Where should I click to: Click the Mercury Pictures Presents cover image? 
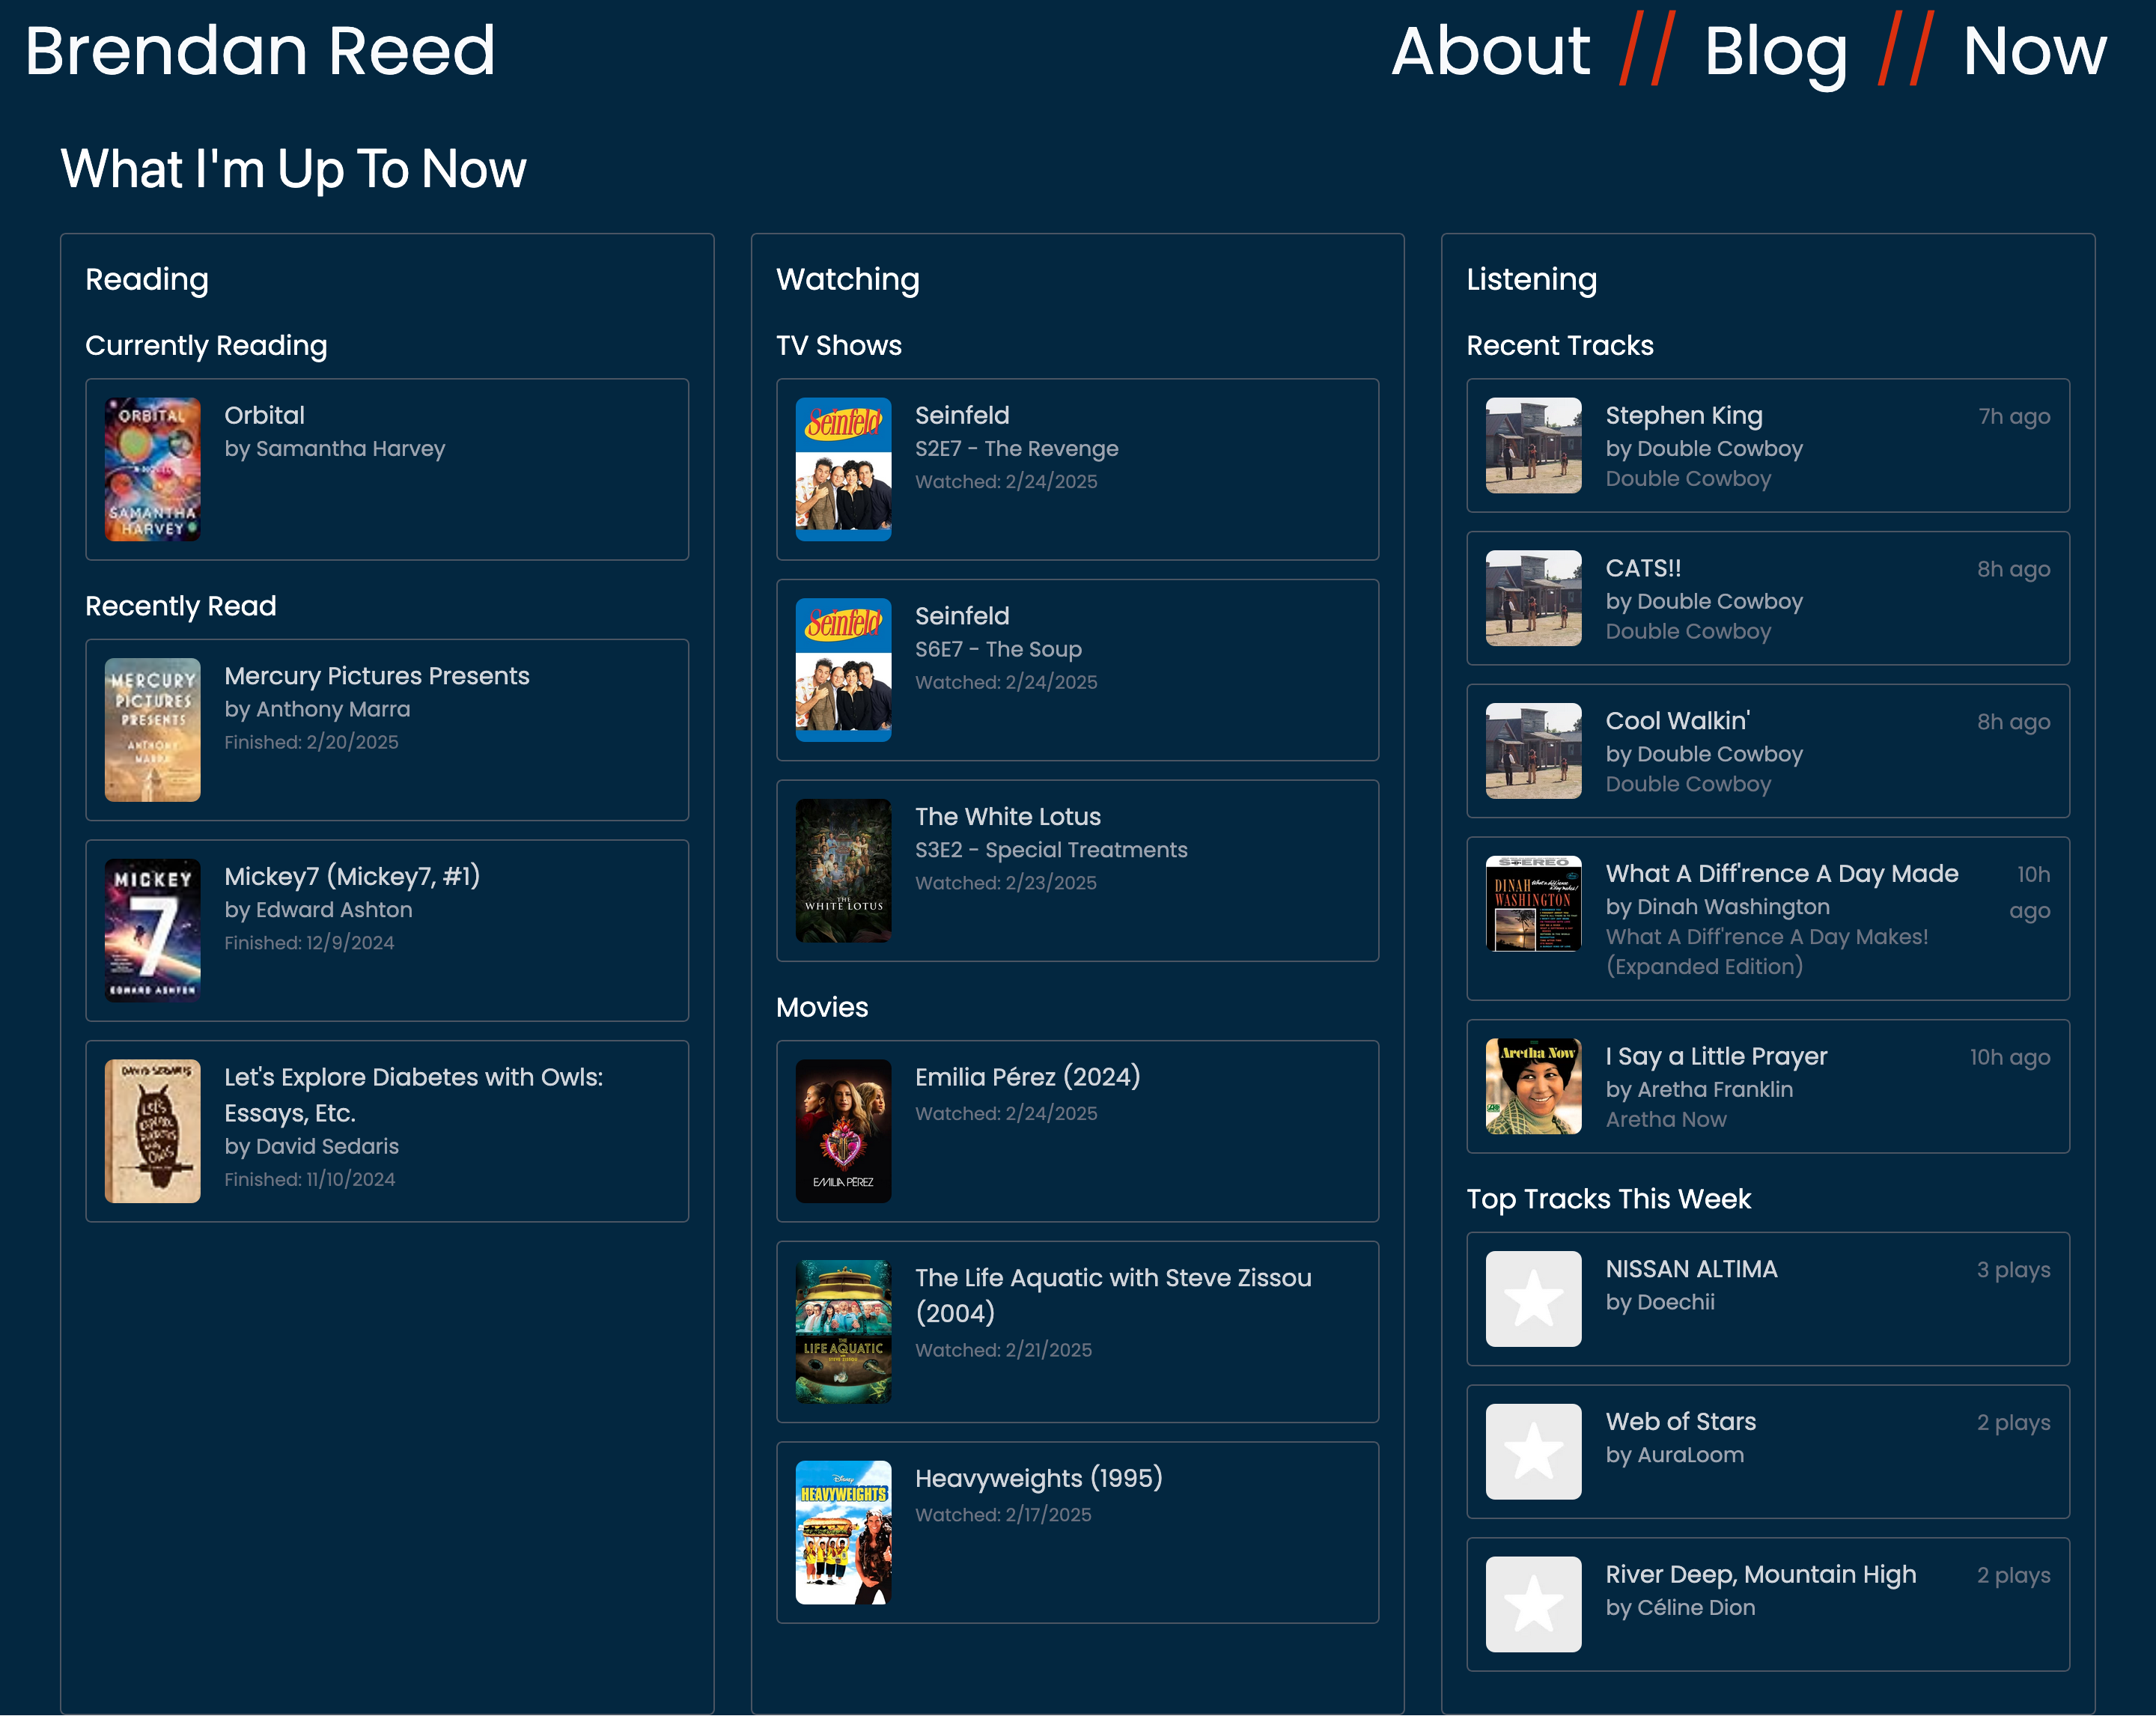point(153,730)
